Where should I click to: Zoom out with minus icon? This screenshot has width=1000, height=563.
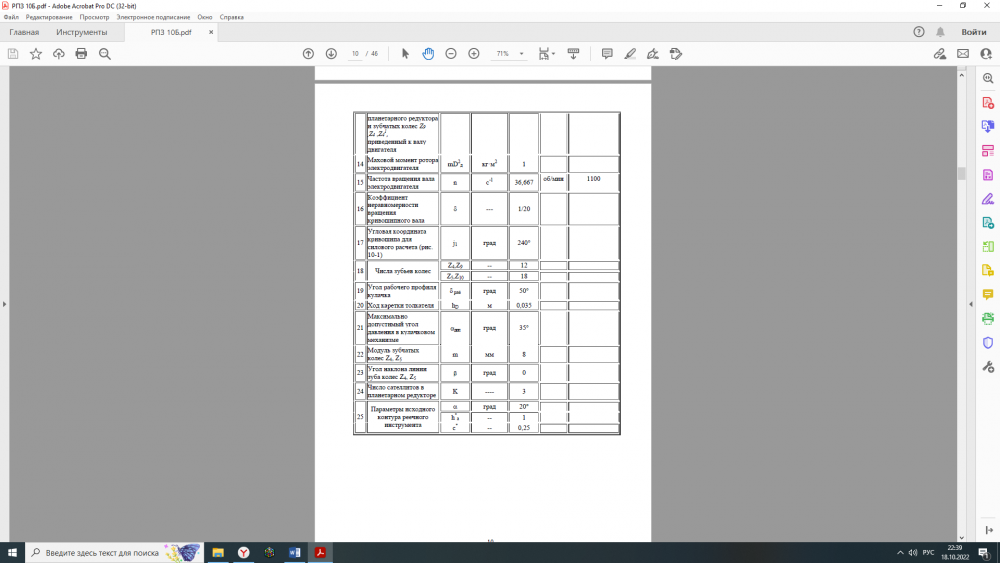pyautogui.click(x=451, y=54)
